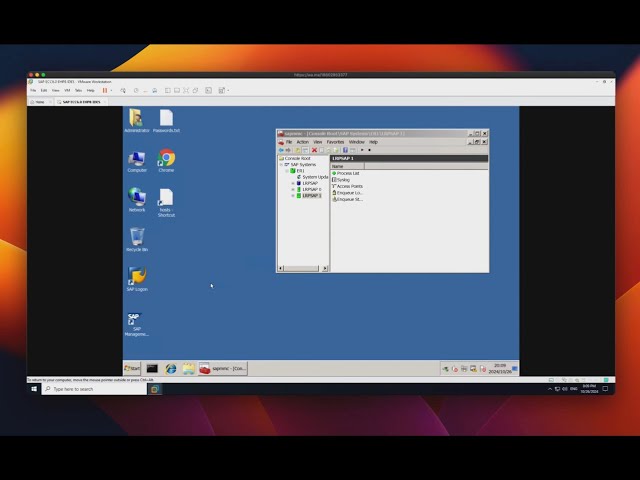Click the Name column header
Image resolution: width=640 pixels, height=480 pixels.
347,167
